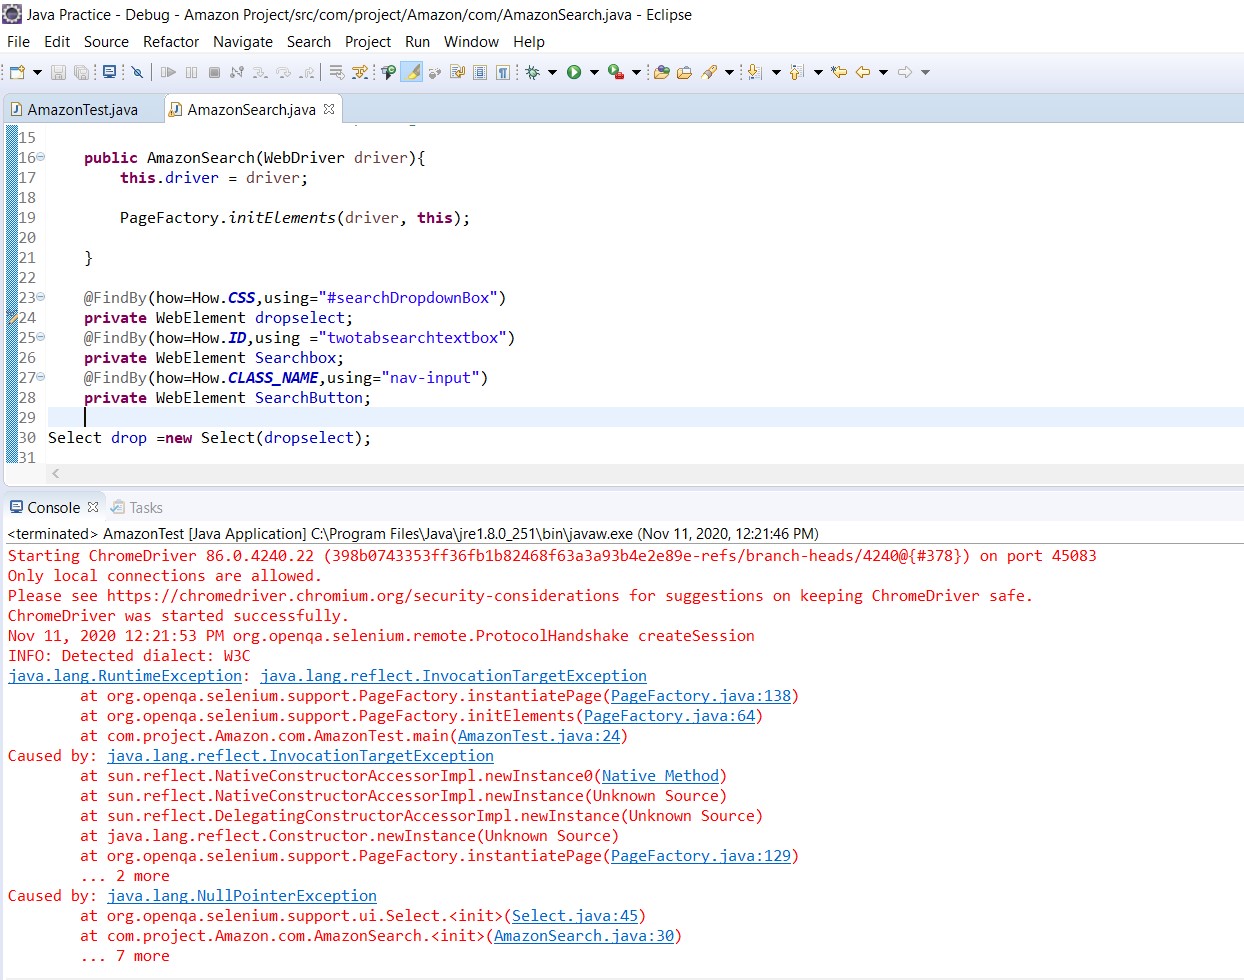Open the Refactor menu

pos(170,42)
